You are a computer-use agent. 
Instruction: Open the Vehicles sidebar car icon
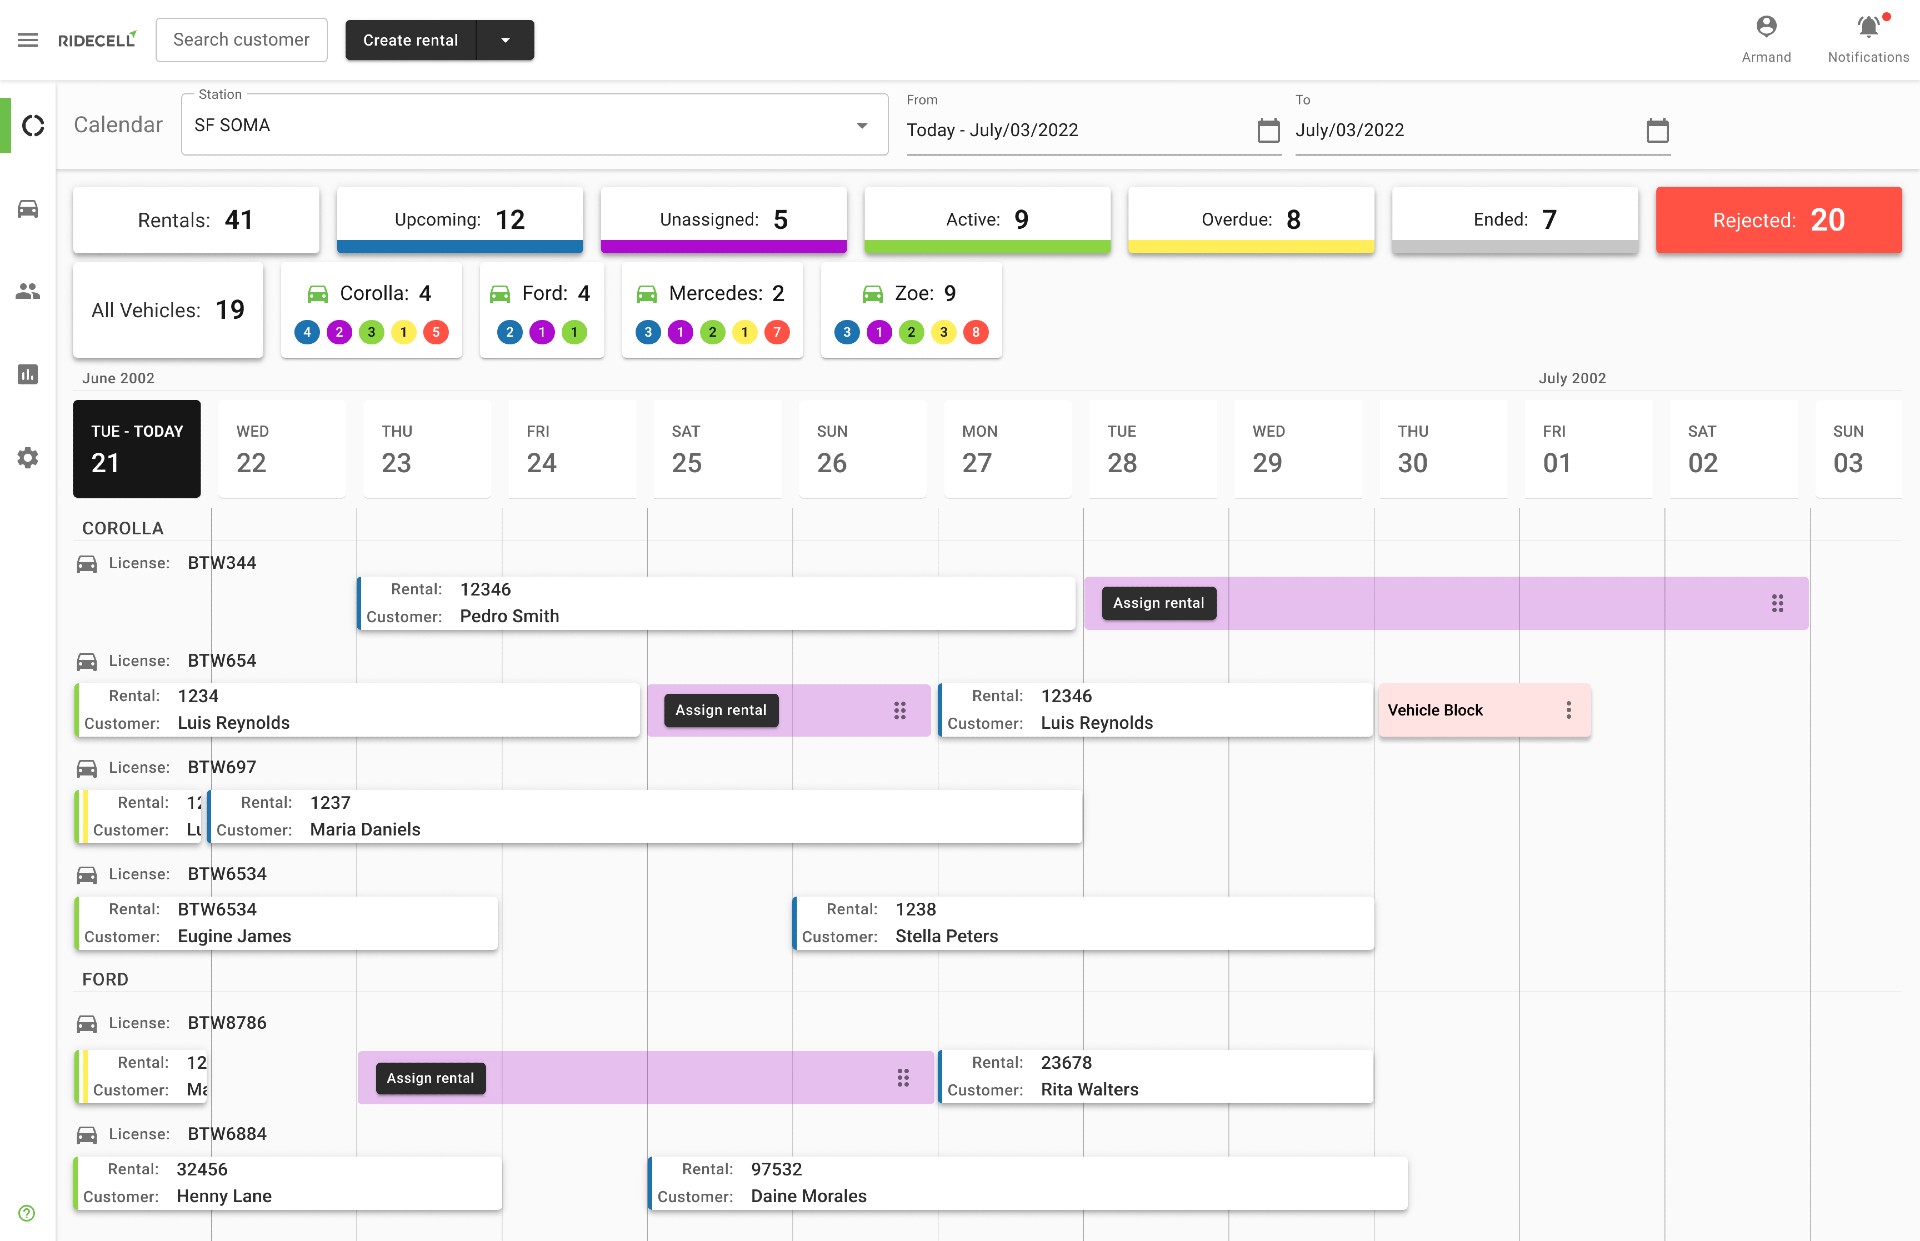(28, 209)
